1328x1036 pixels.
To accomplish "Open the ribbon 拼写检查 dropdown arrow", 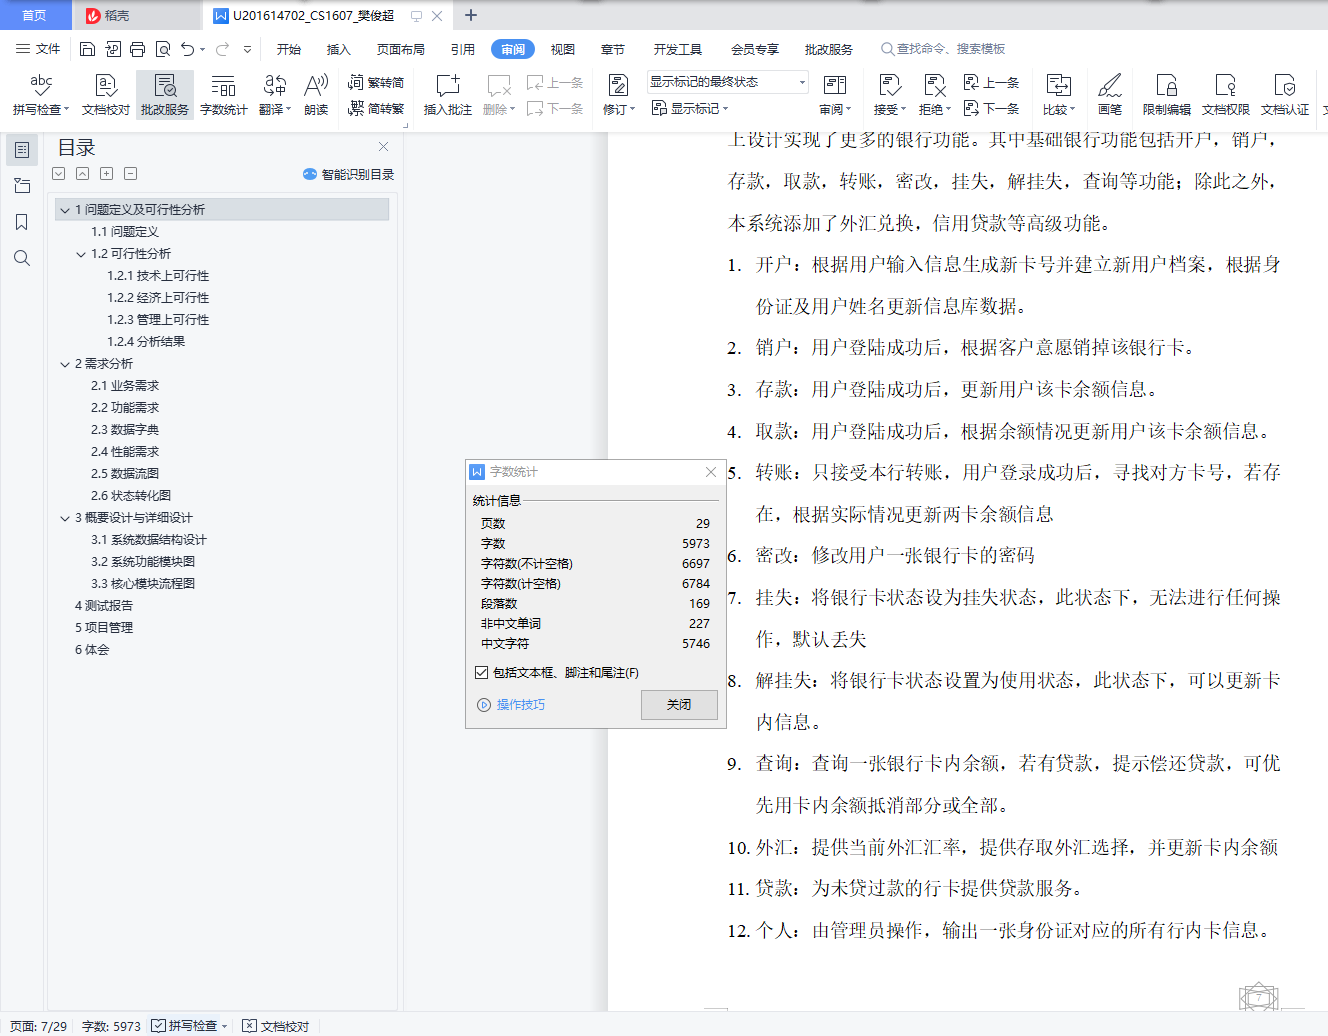I will tap(67, 110).
